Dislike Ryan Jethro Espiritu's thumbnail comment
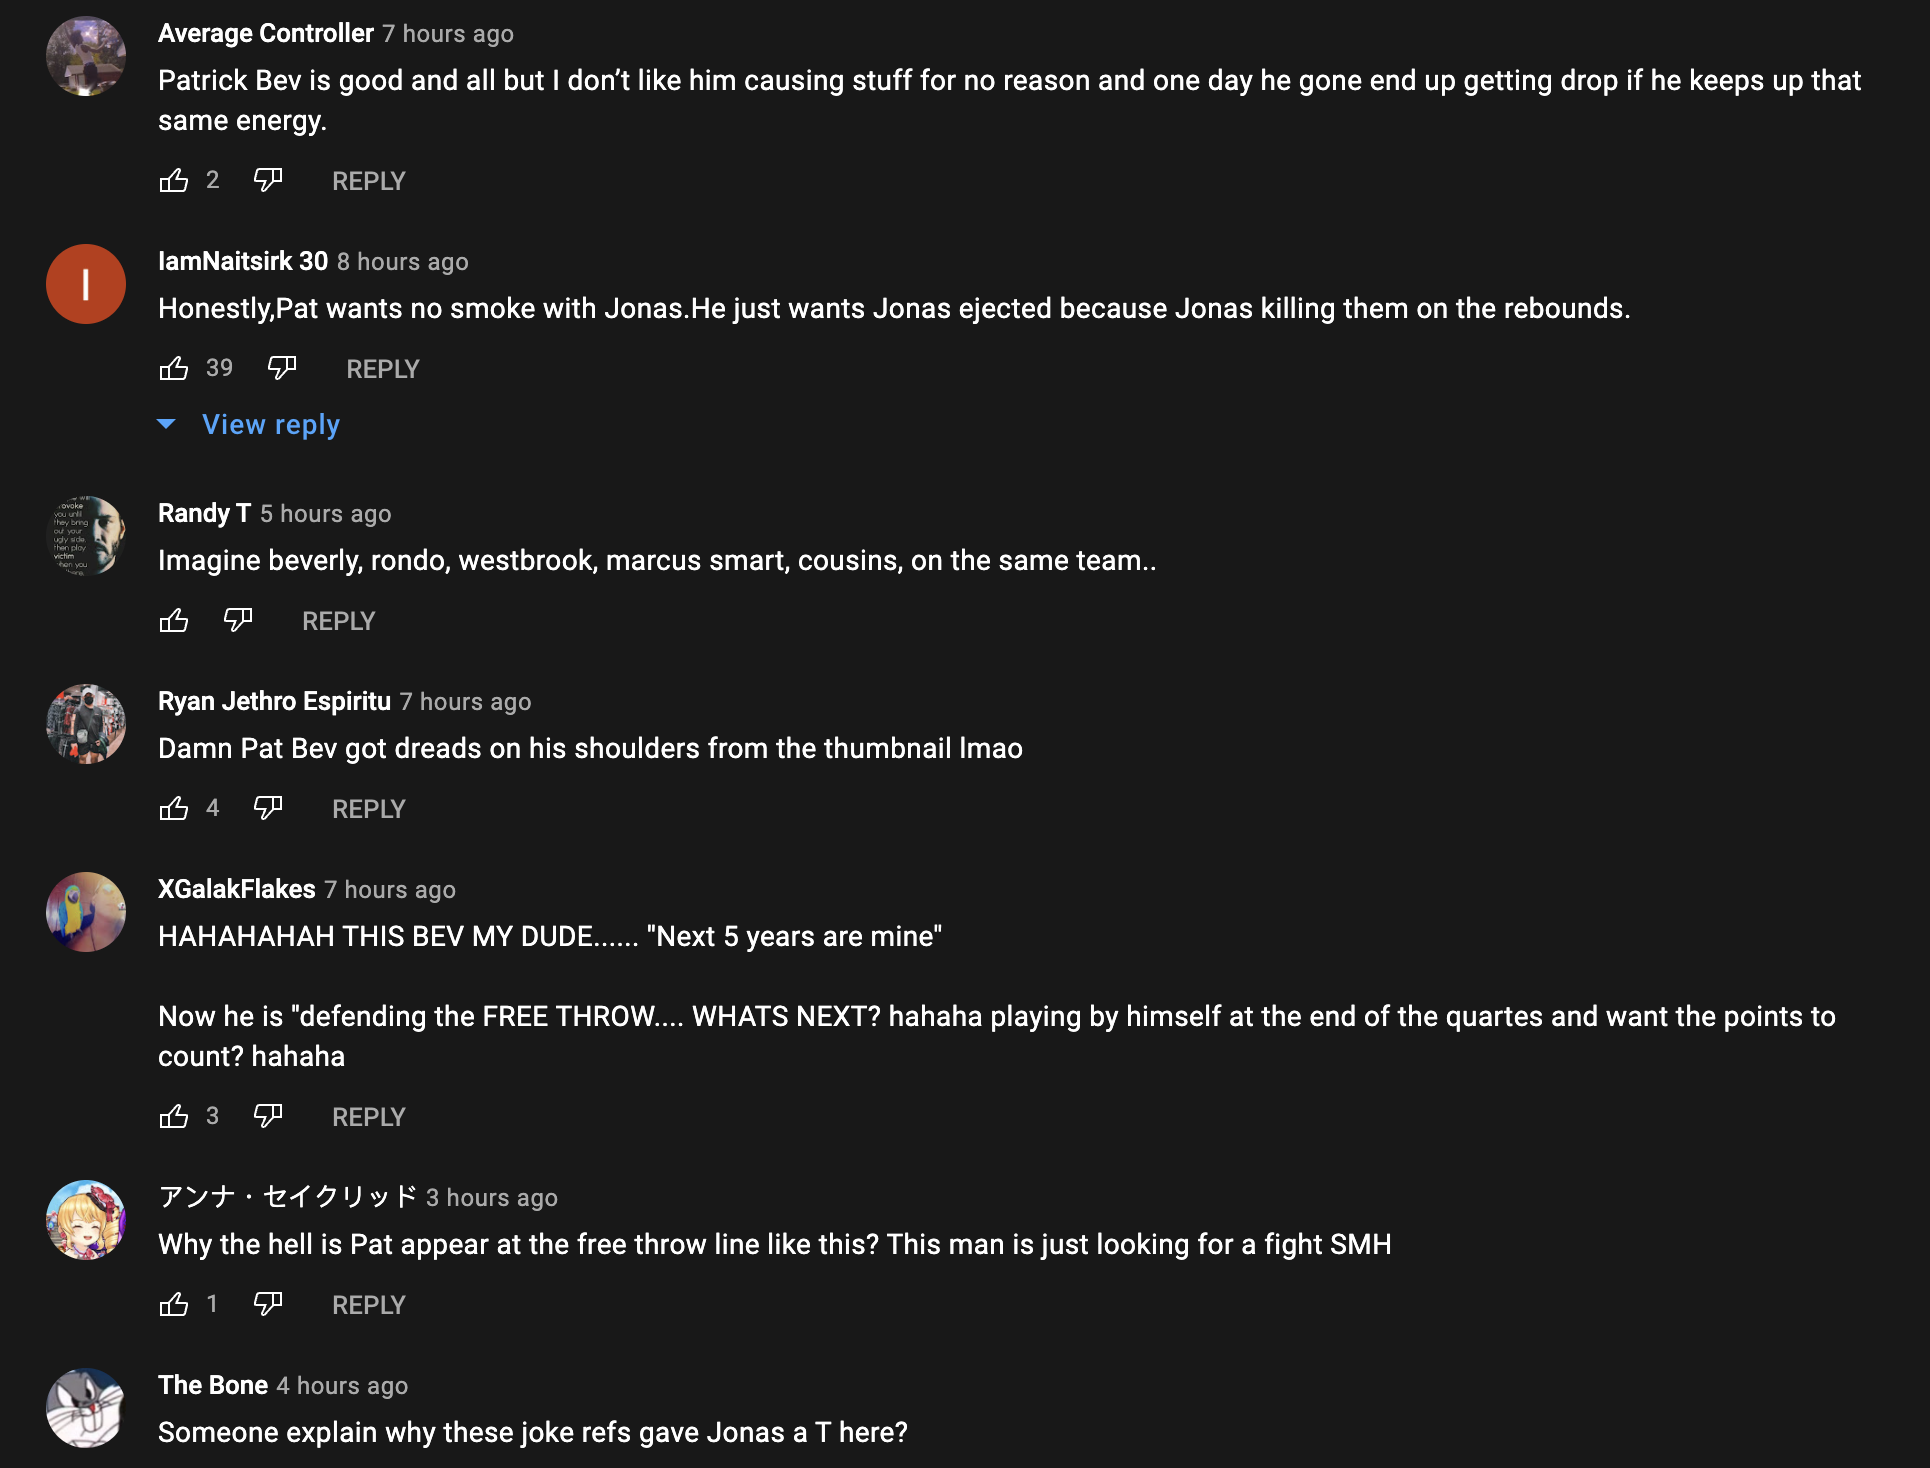1930x1468 pixels. 268,809
